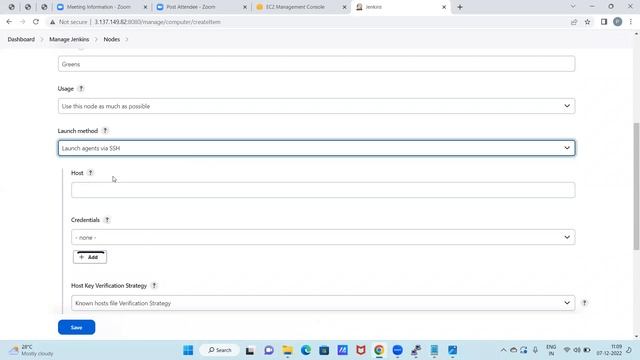Image resolution: width=640 pixels, height=360 pixels.
Task: Open the Windows Start menu
Action: click(188, 350)
